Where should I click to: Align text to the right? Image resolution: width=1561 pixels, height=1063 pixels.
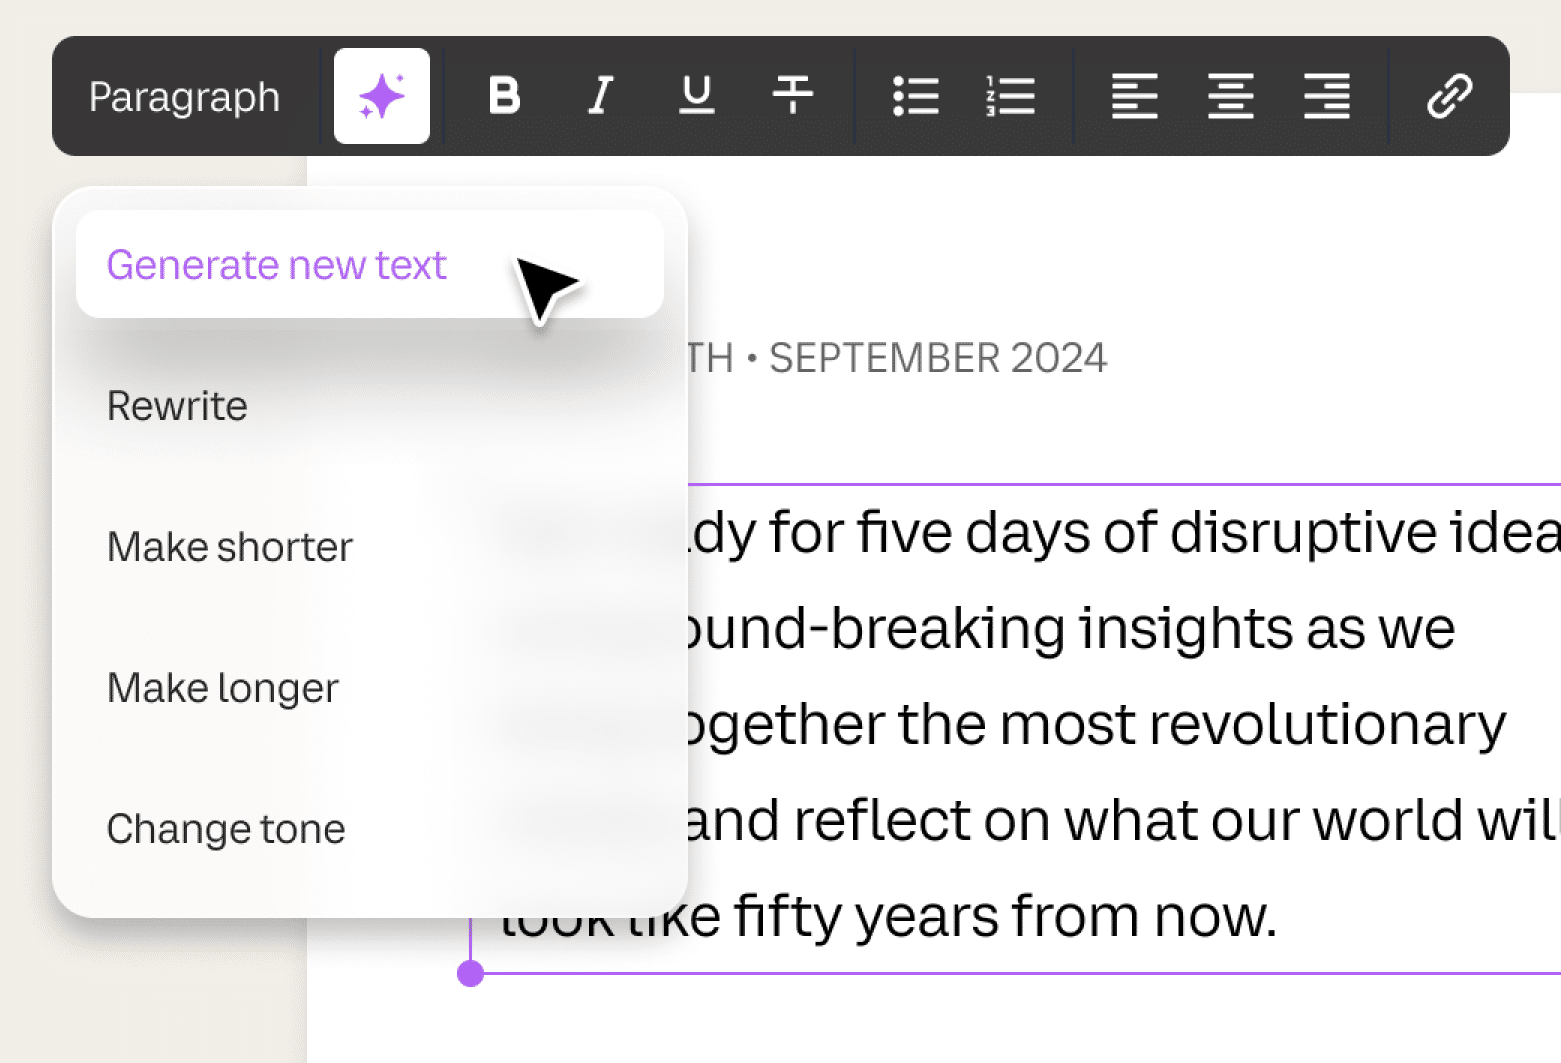tap(1326, 97)
